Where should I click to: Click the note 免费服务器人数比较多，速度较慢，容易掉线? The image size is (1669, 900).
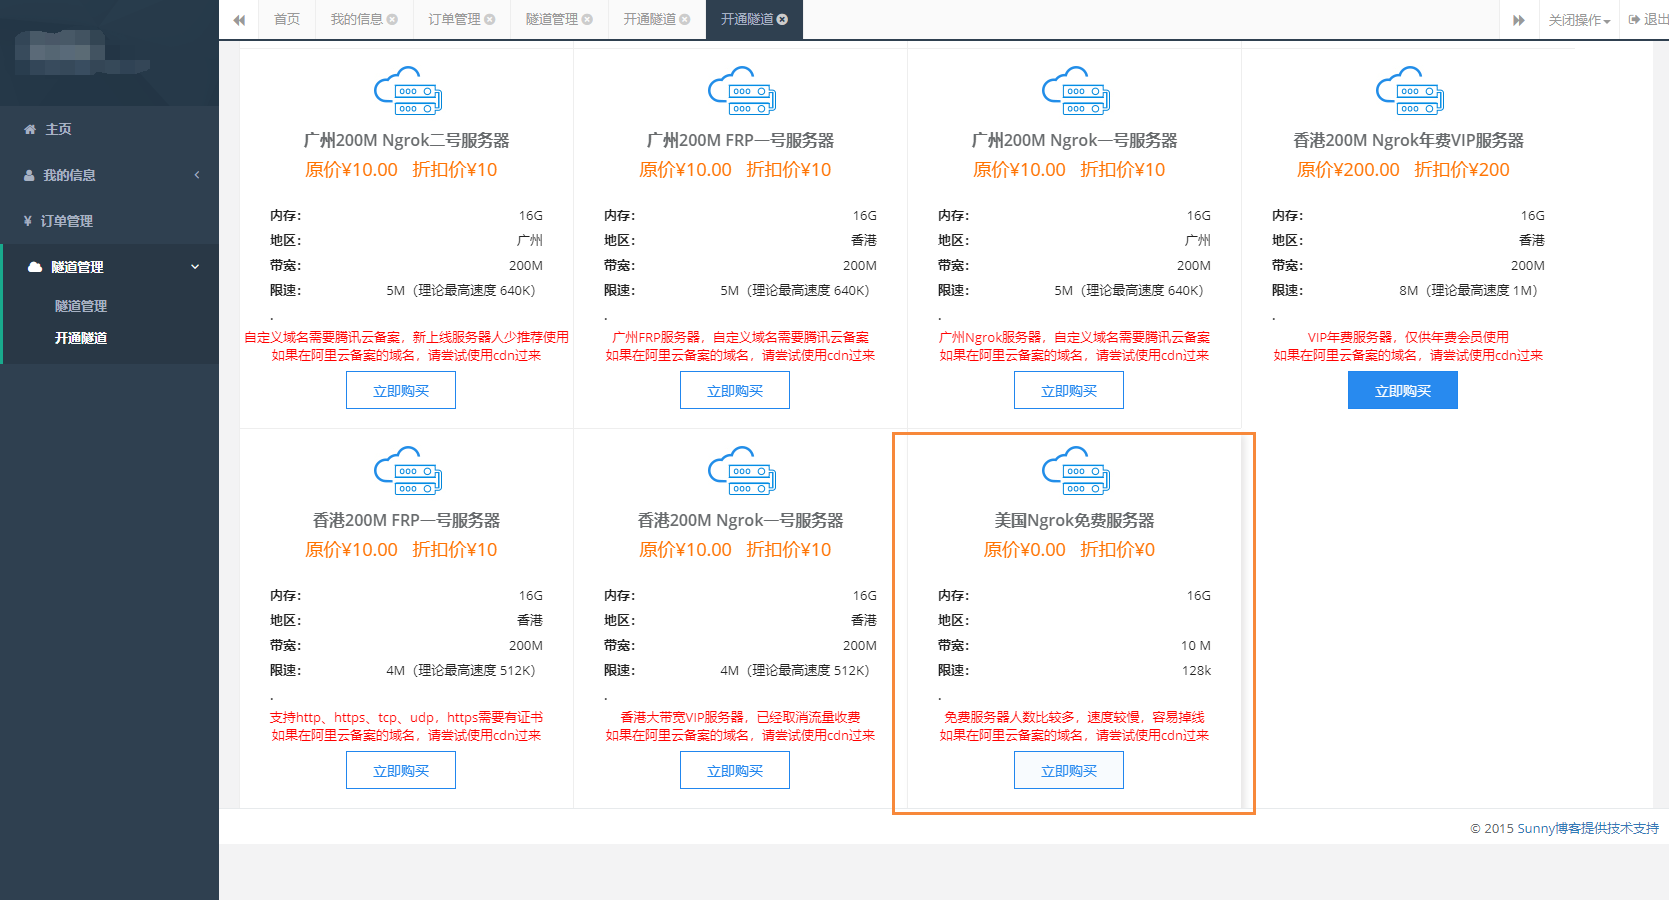(1075, 717)
